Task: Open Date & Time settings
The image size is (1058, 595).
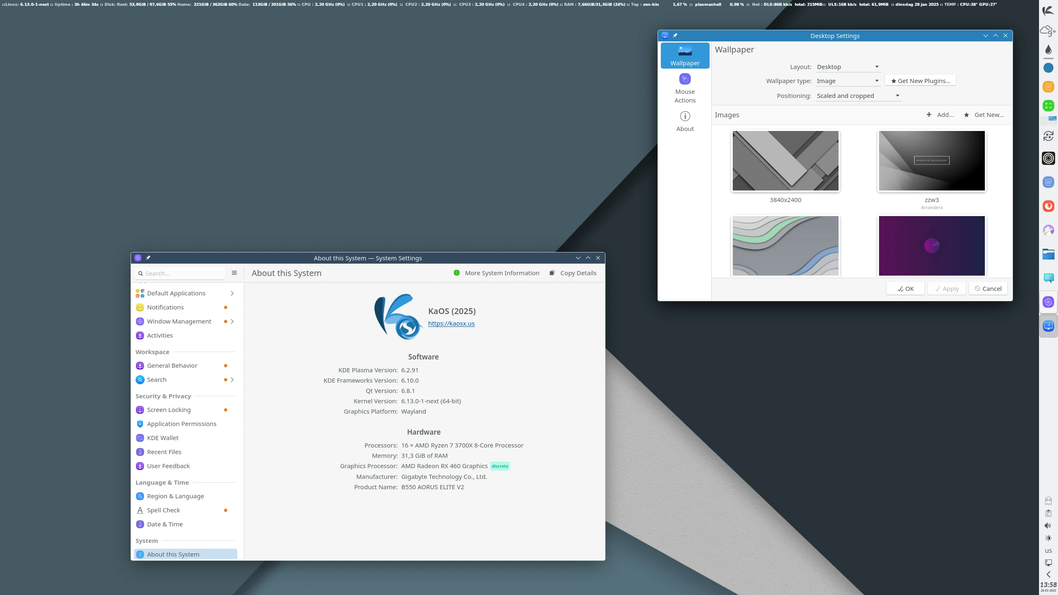Action: point(141,524)
